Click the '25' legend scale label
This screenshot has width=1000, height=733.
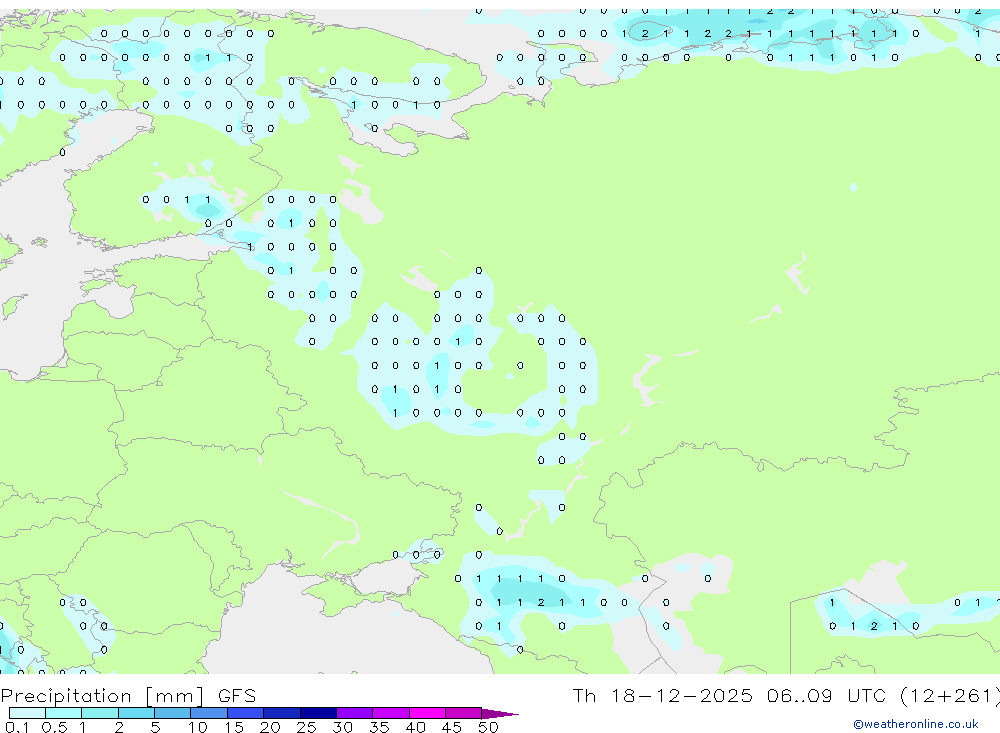[x=306, y=727]
